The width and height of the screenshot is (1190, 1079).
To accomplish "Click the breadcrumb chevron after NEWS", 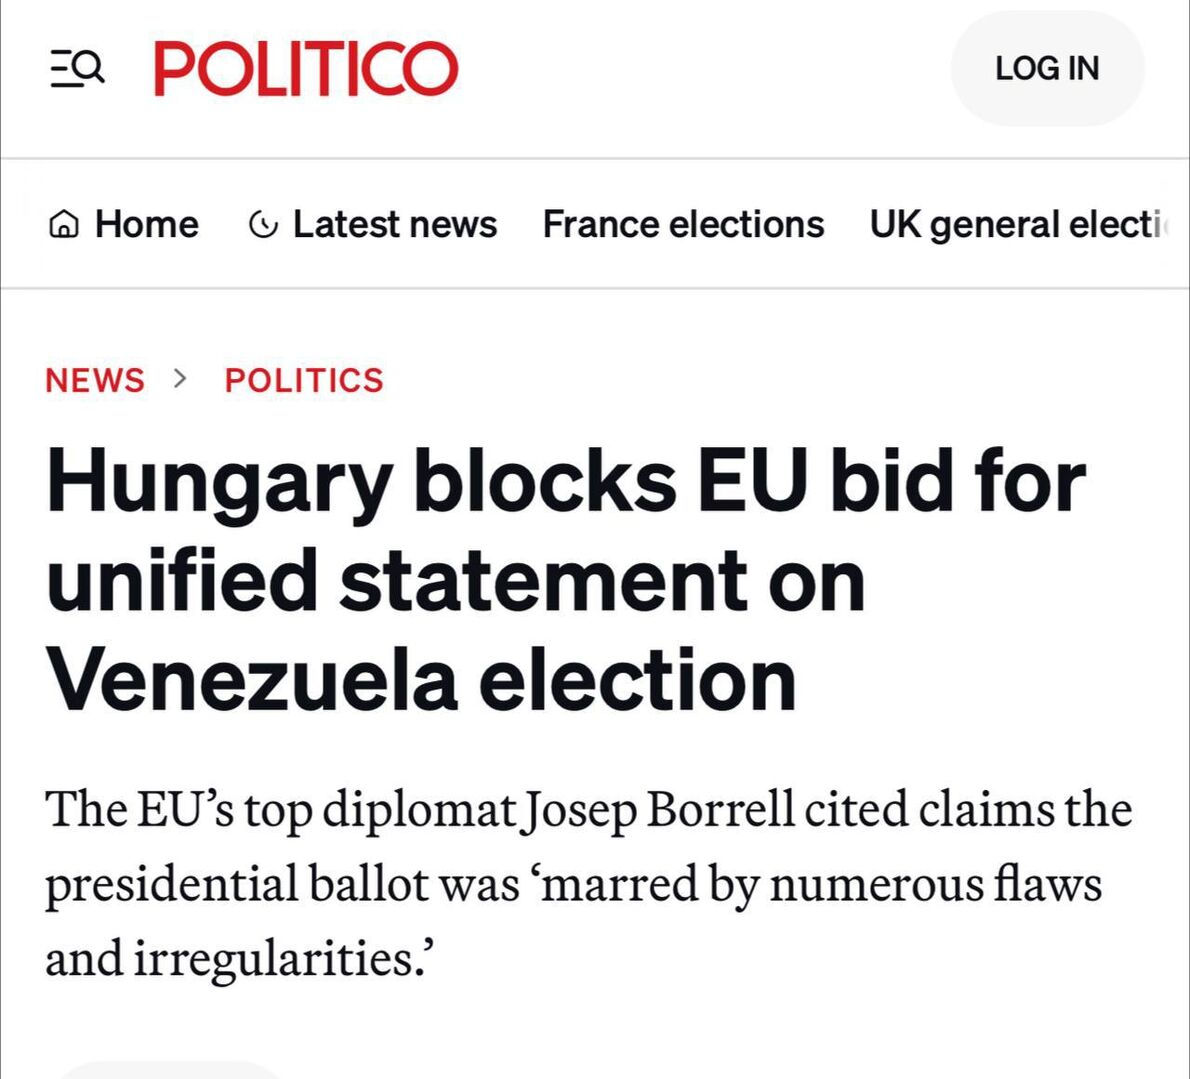I will click(x=180, y=378).
